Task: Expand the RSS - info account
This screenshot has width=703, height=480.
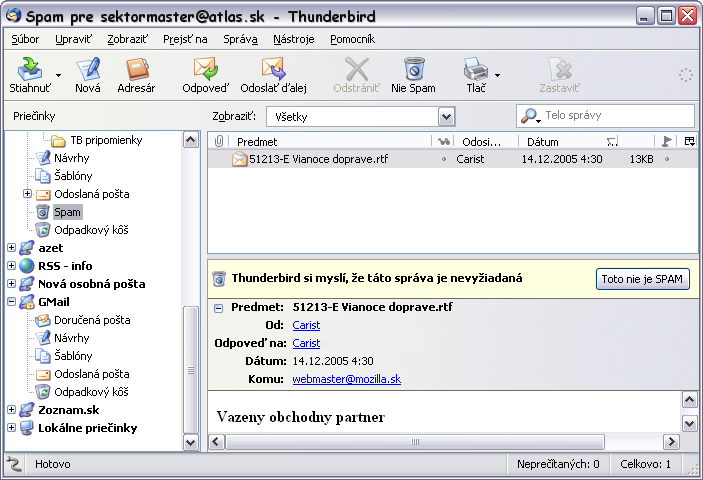Action: (12, 266)
